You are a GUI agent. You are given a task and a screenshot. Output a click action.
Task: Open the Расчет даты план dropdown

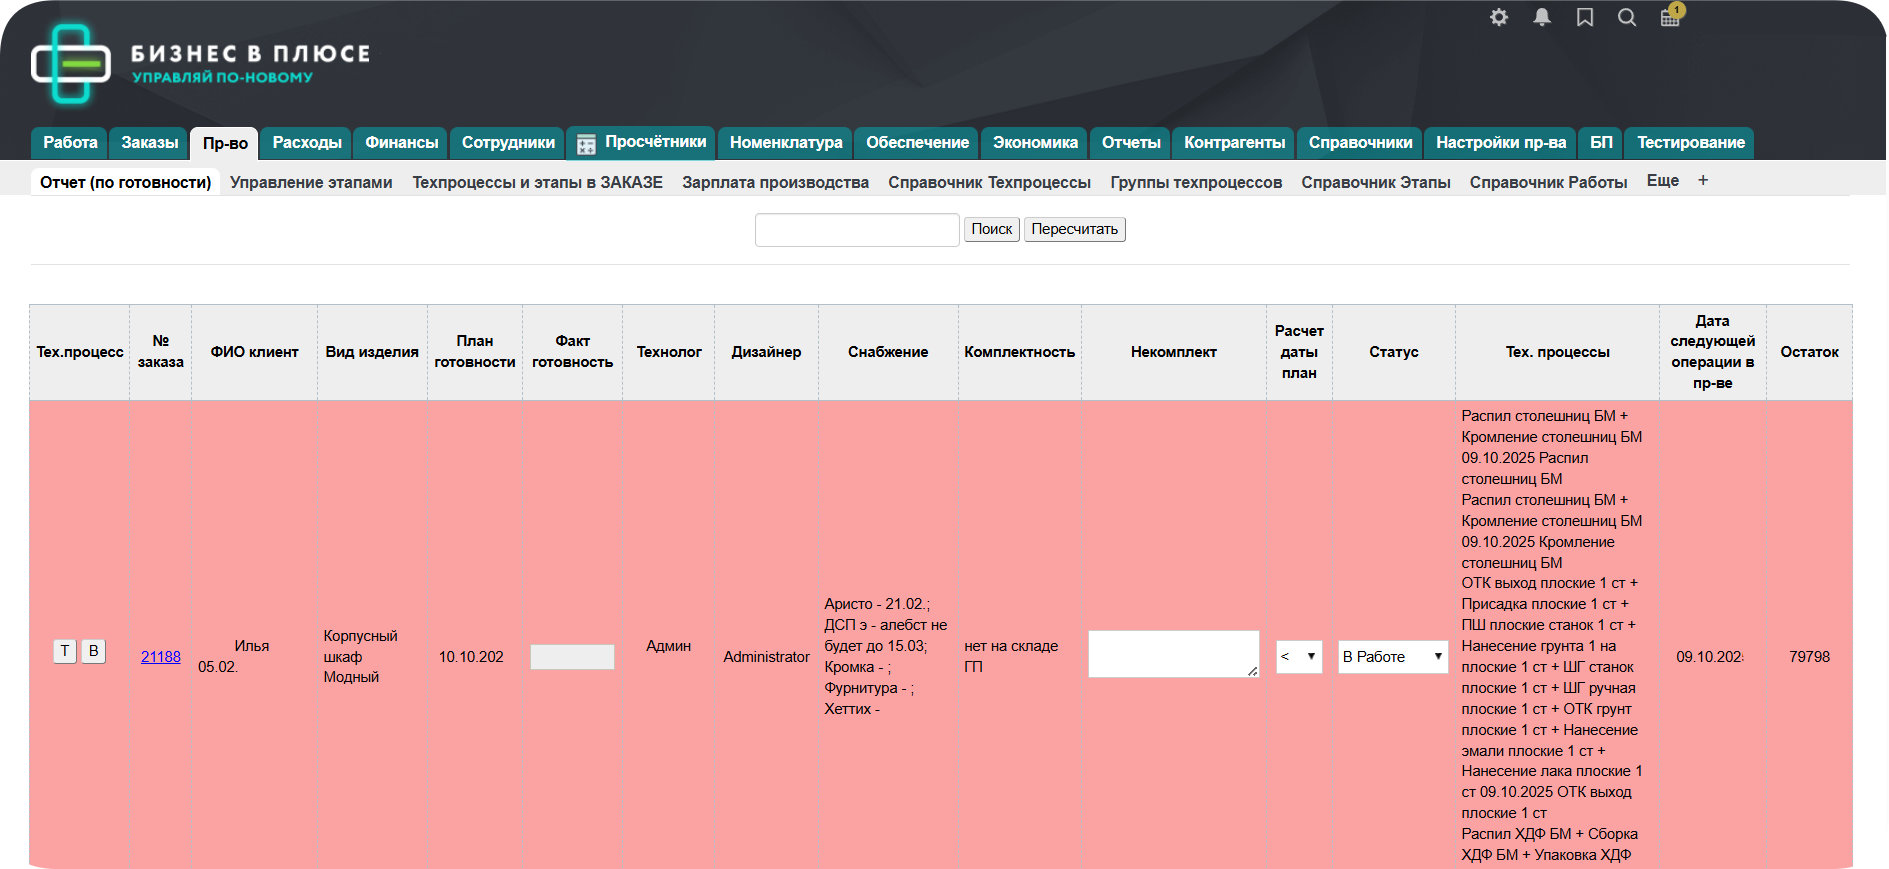point(1299,657)
